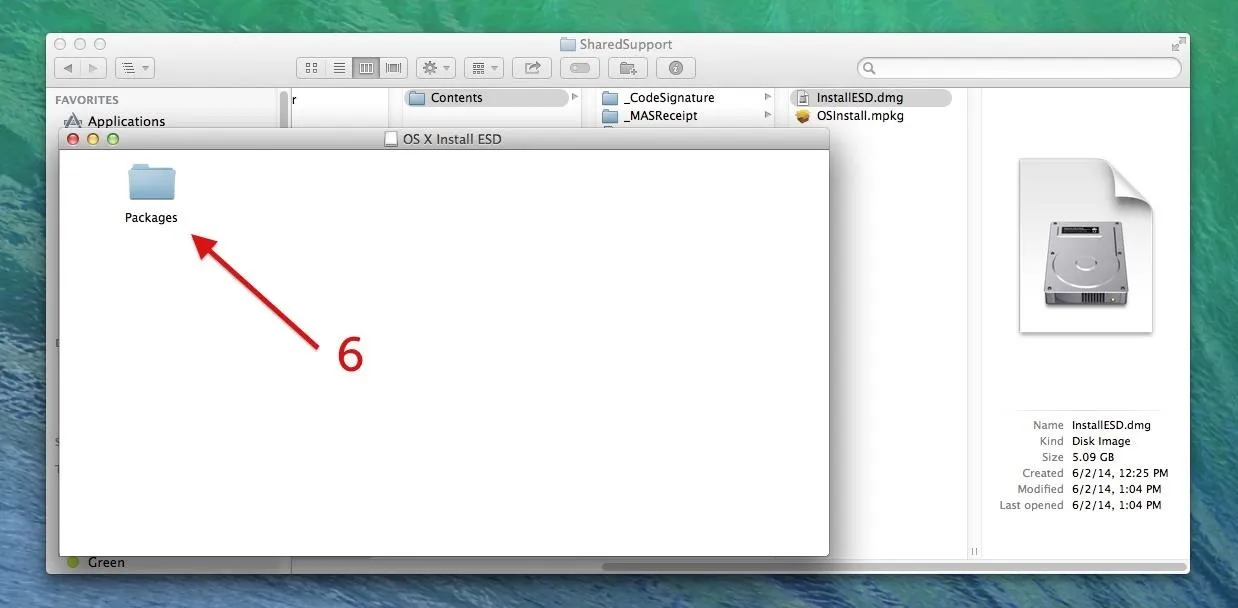Select column view in Finder toolbar
Screen dimensions: 1238x608
tap(366, 68)
